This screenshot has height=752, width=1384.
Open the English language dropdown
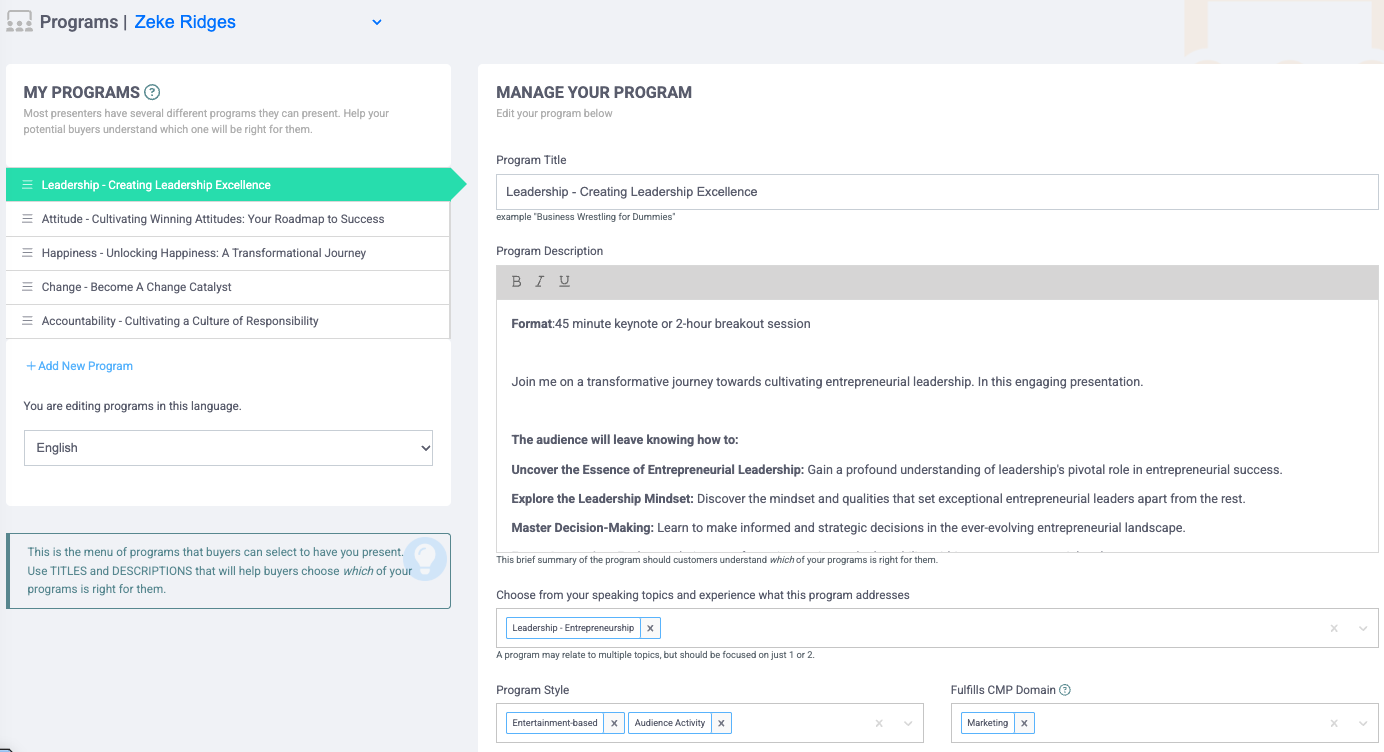tap(228, 448)
